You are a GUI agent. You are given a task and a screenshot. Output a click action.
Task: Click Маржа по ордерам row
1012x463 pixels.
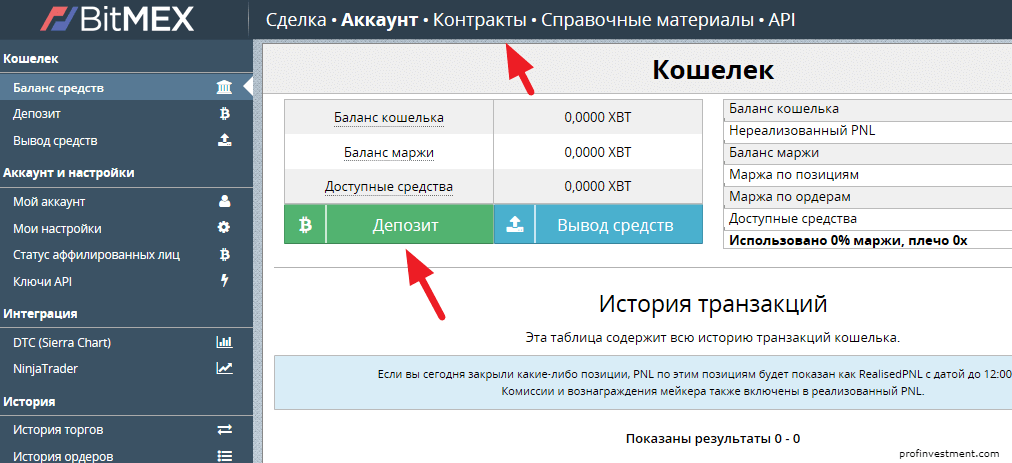tap(867, 197)
